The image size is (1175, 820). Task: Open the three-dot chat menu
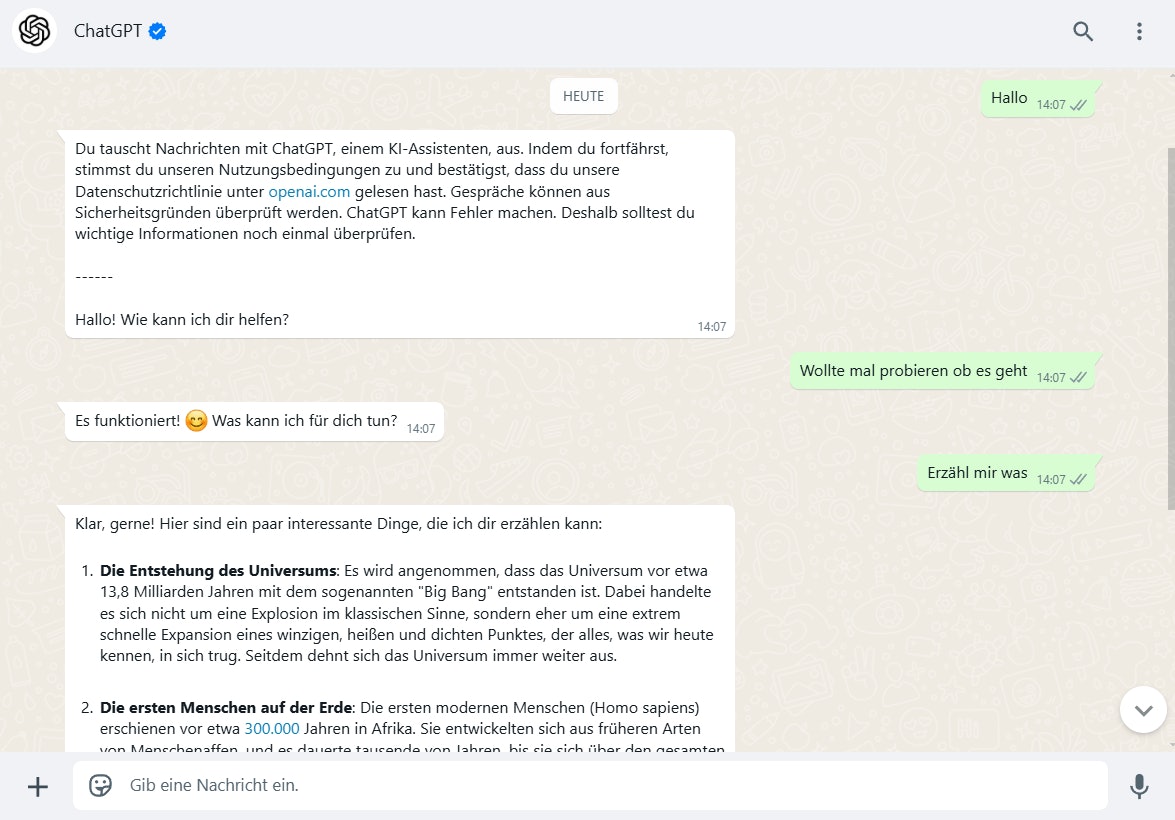coord(1139,31)
